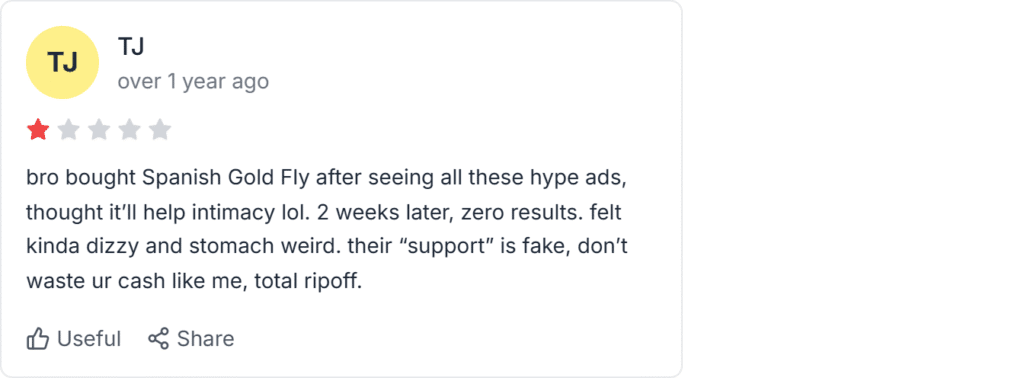Click the second gray rating star
1024x378 pixels.
[x=69, y=130]
